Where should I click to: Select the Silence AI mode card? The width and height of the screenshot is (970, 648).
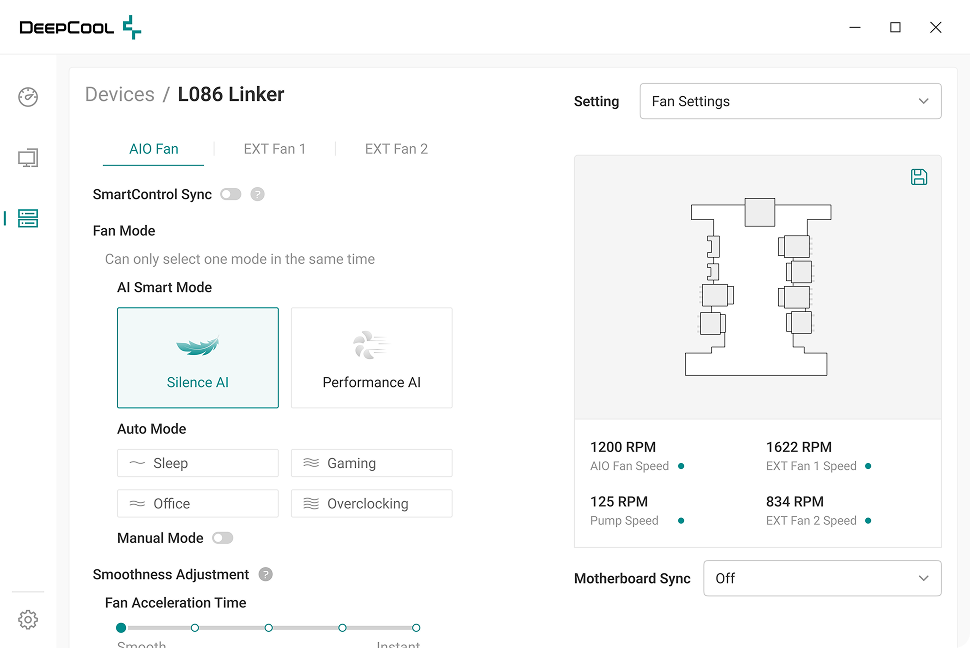tap(198, 358)
